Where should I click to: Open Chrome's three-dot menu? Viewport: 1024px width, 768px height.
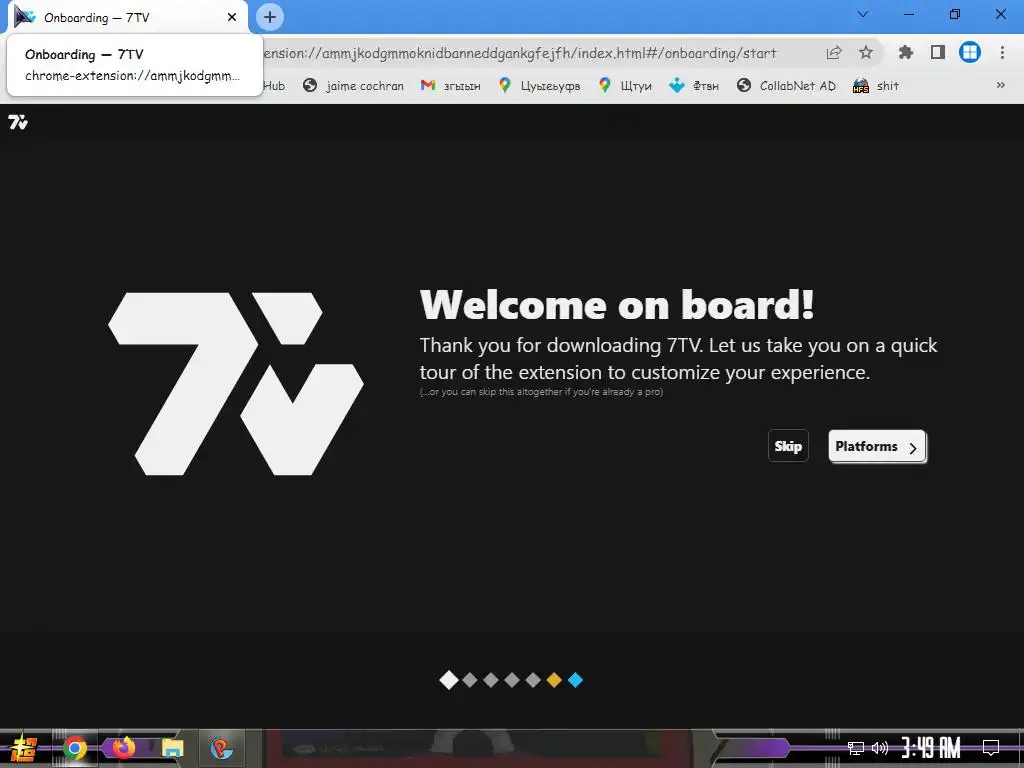pos(1002,52)
